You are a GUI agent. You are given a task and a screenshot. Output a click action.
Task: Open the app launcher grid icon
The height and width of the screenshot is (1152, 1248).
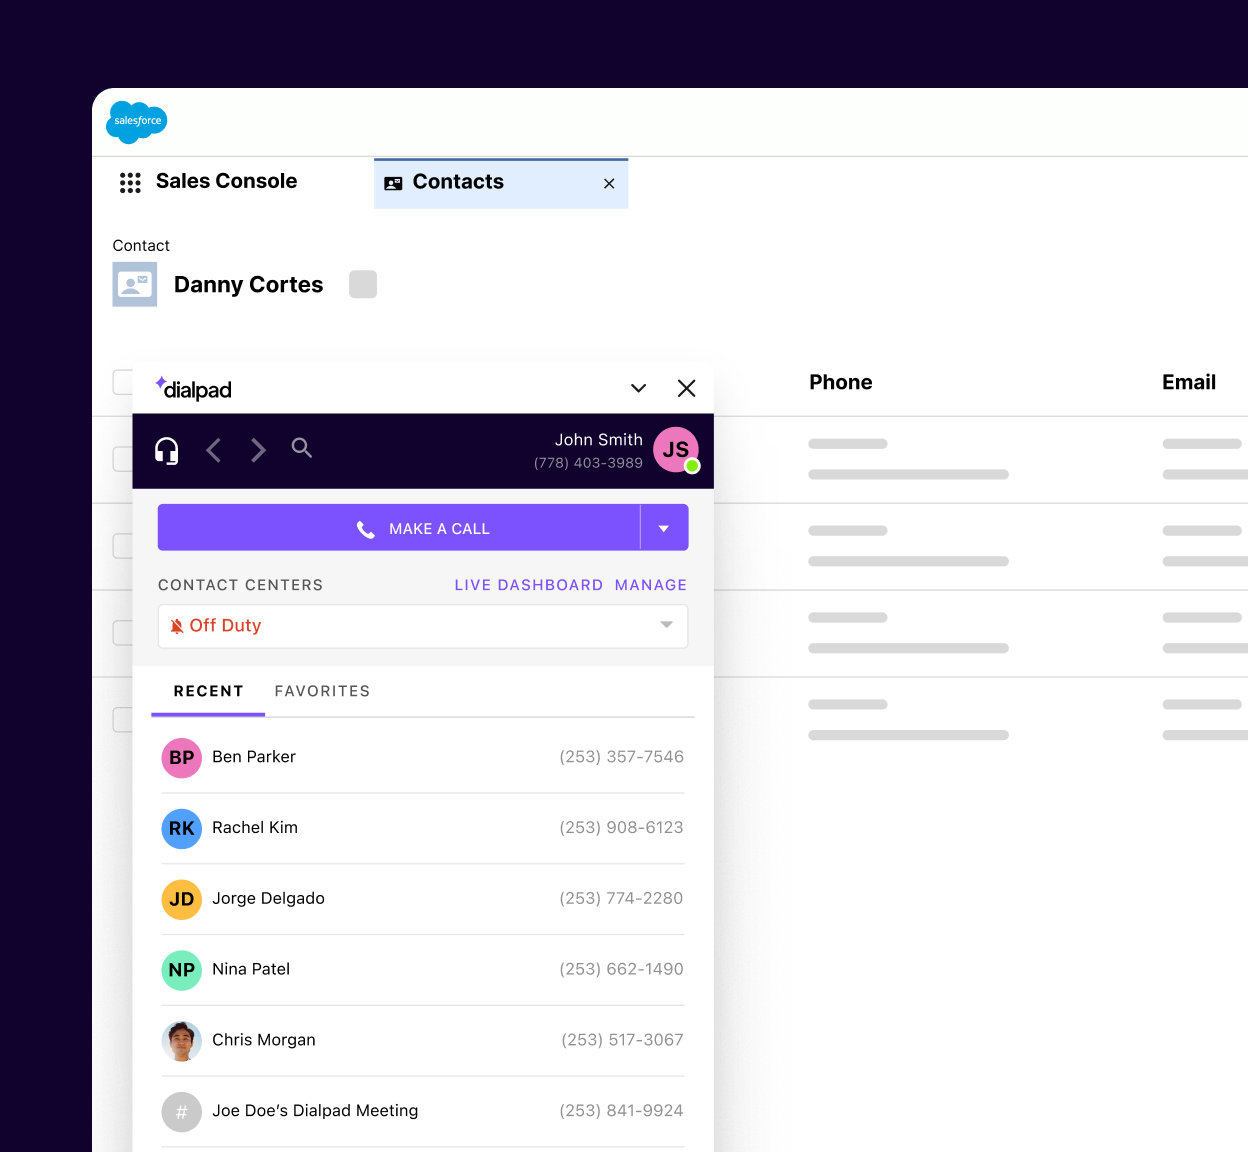(x=130, y=182)
